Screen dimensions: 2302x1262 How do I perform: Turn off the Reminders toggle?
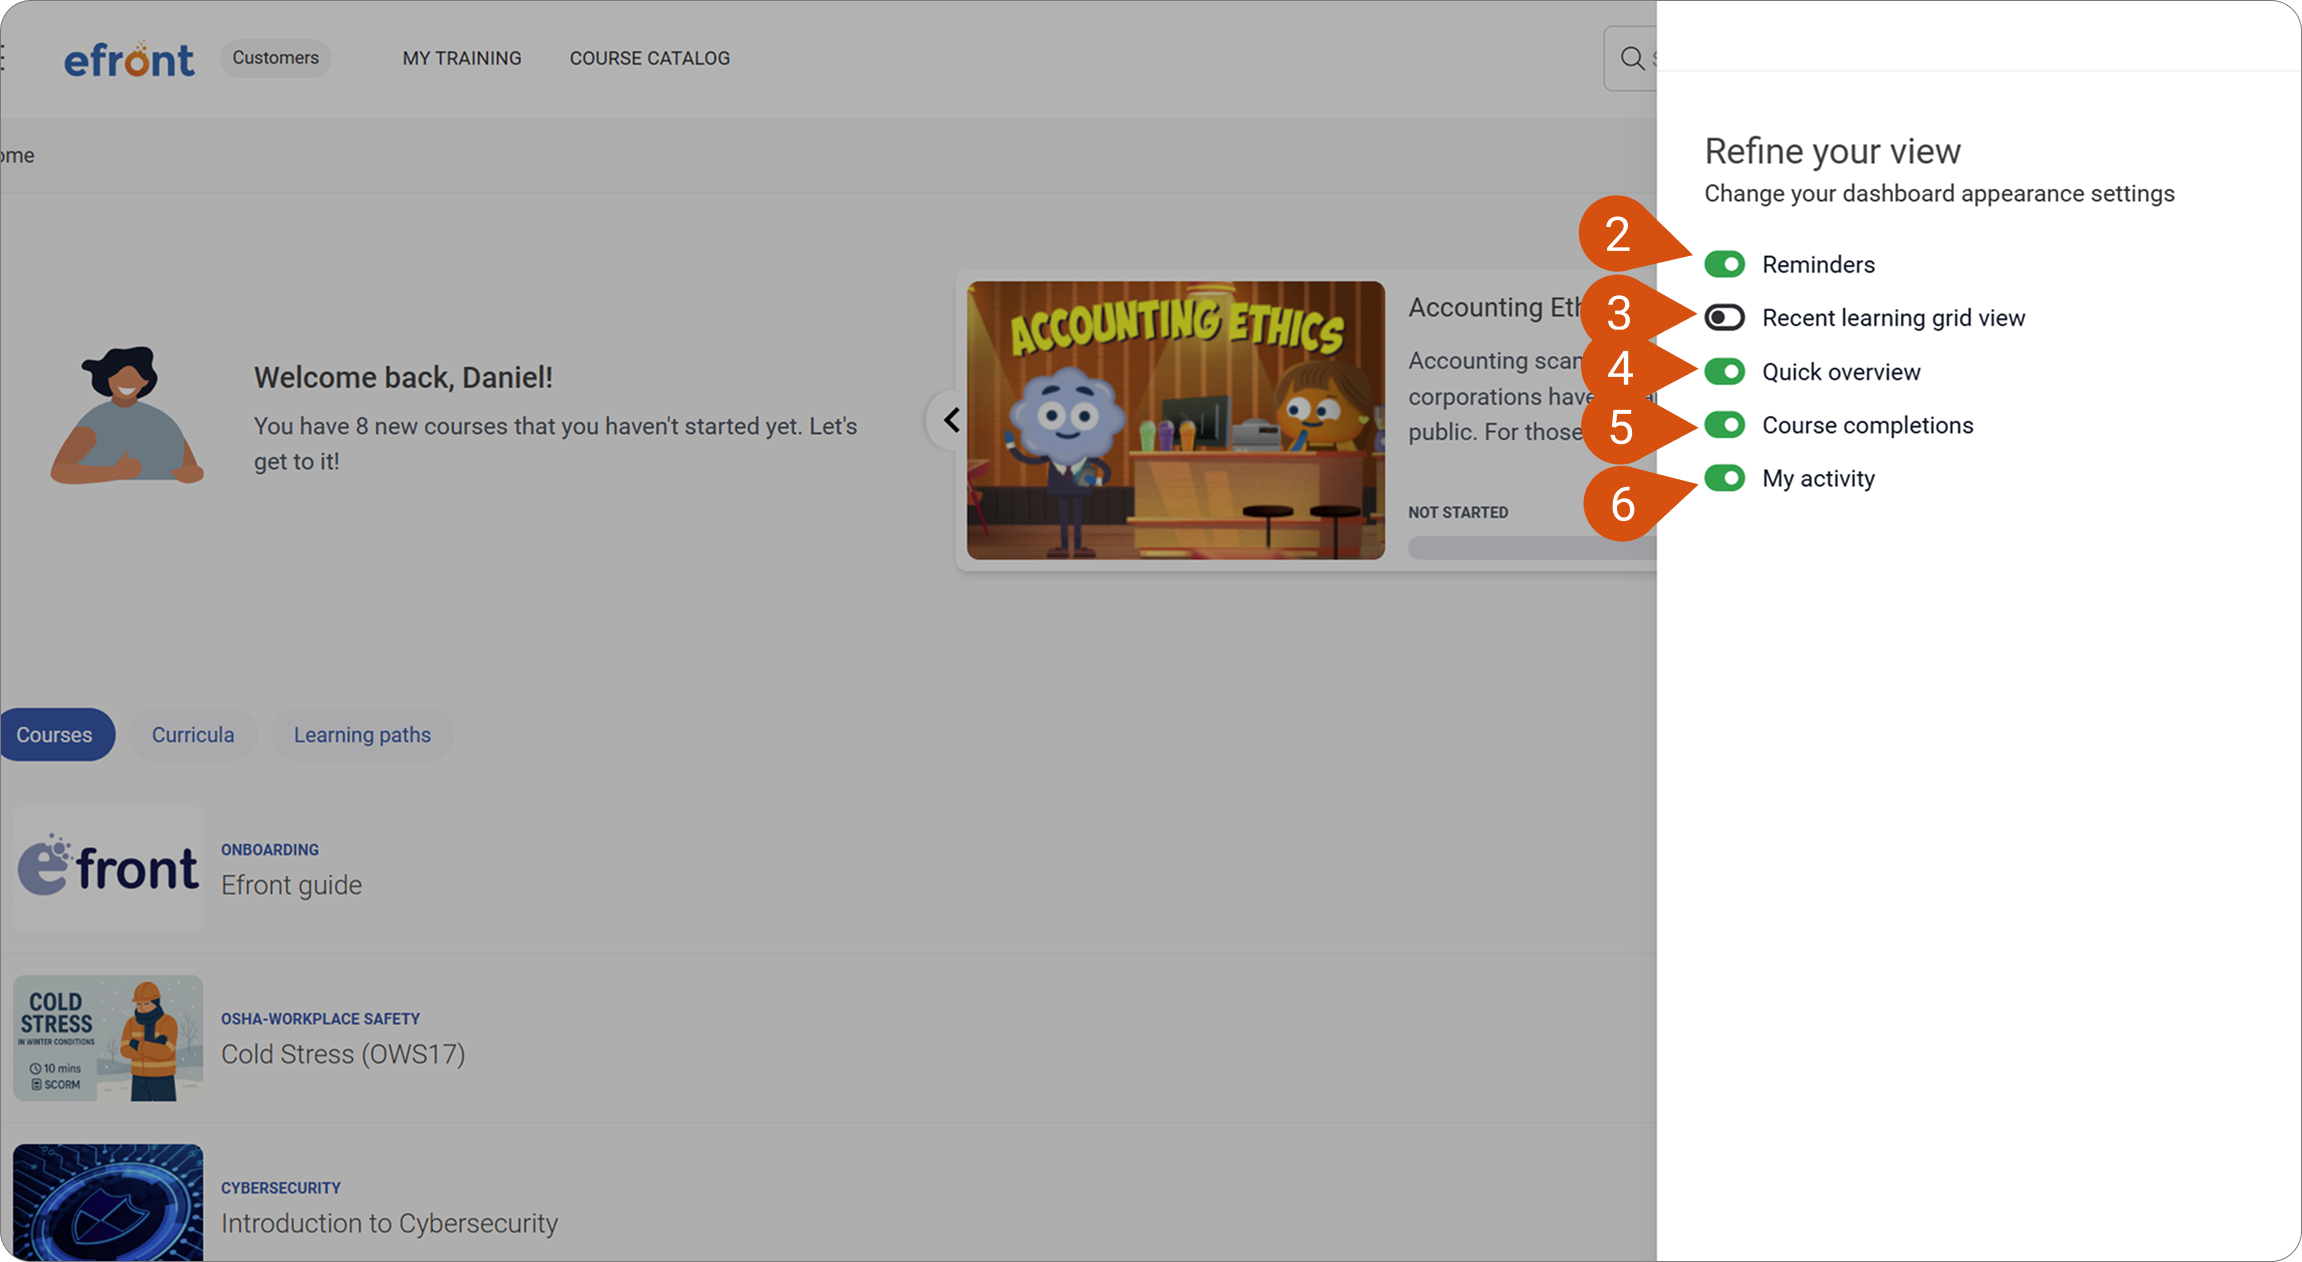click(x=1724, y=264)
